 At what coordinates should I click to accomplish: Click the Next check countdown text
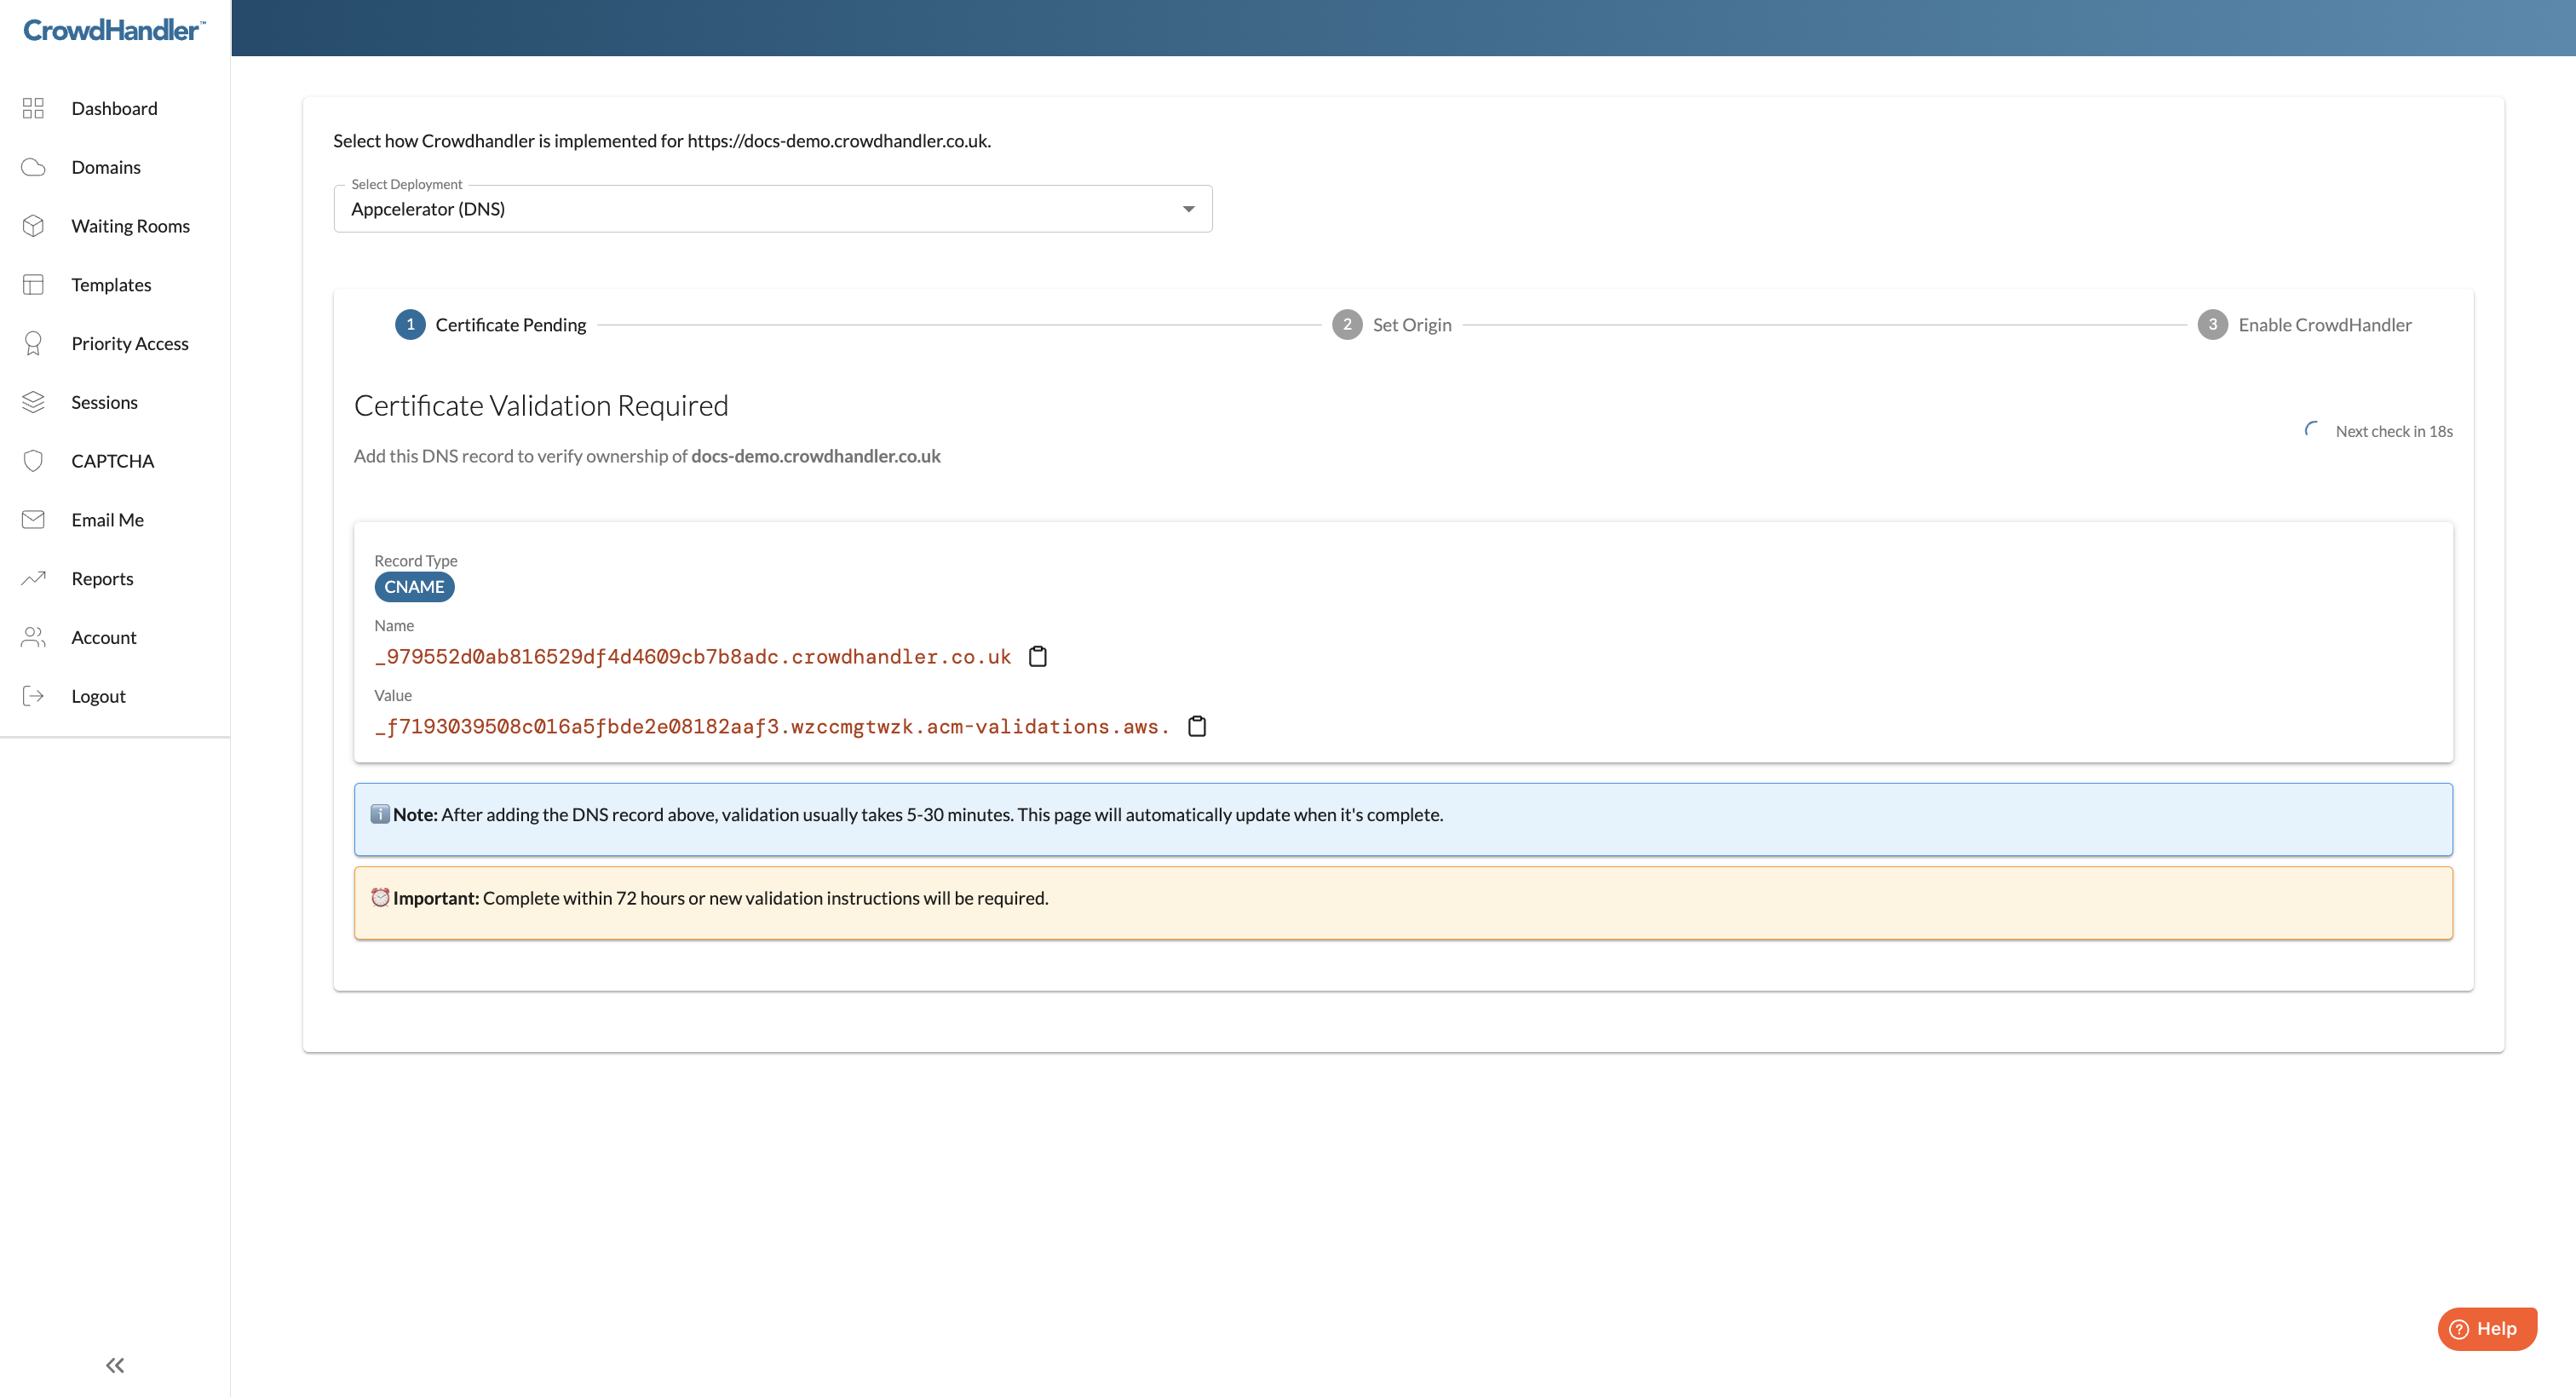(2394, 431)
